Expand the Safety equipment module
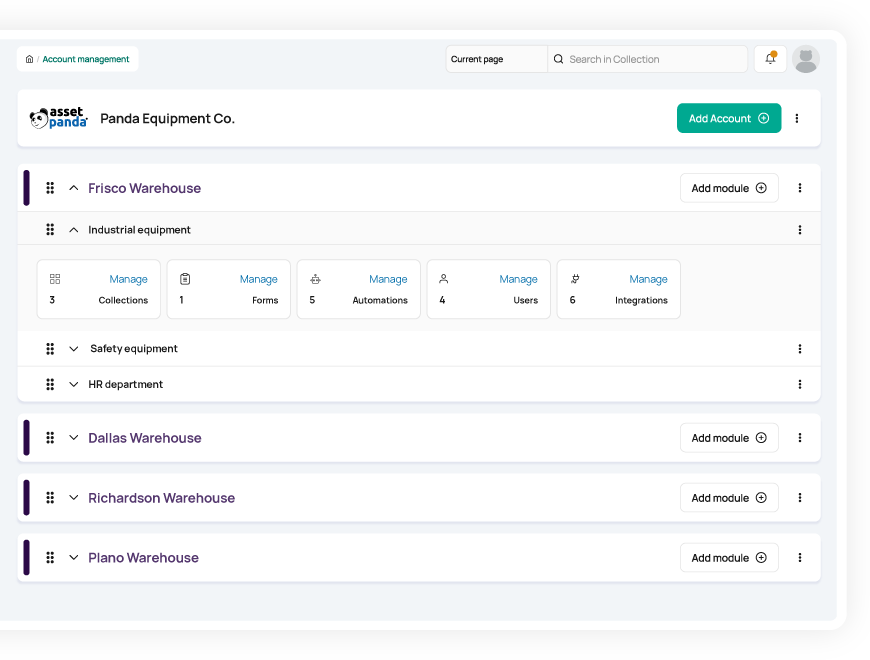 pyautogui.click(x=73, y=349)
